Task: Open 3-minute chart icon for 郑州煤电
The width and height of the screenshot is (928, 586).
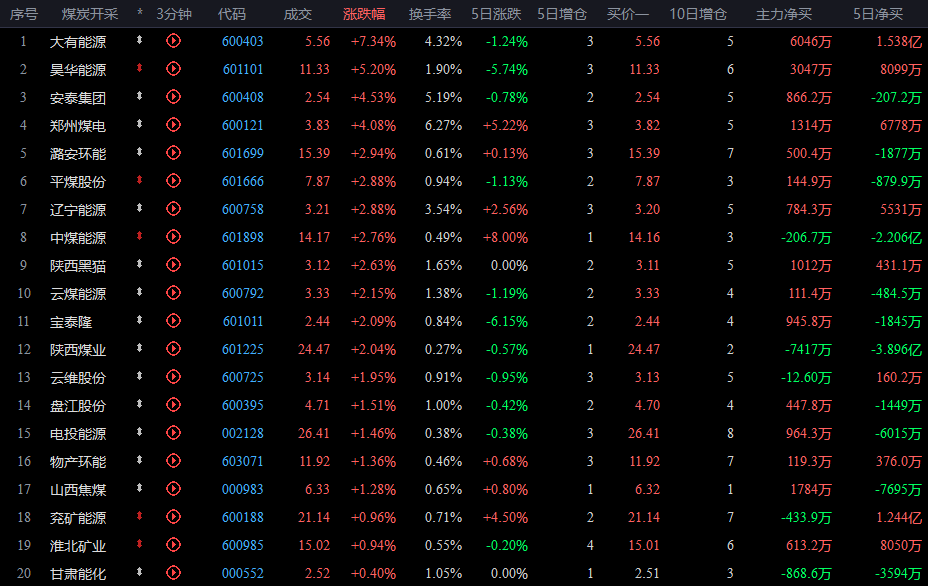Action: click(x=173, y=125)
